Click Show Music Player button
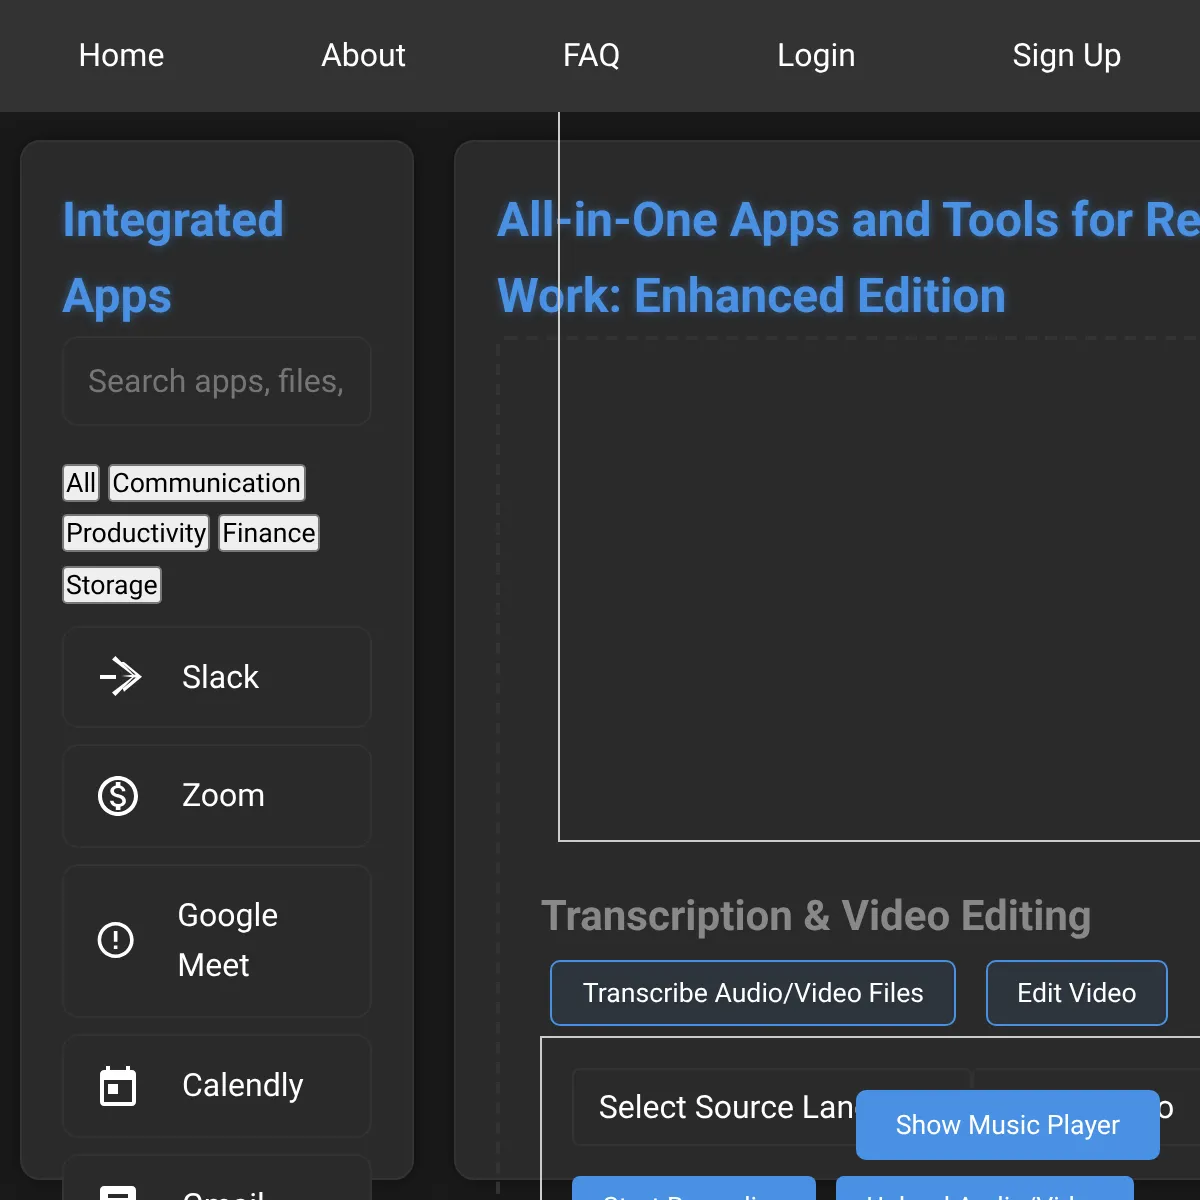The image size is (1200, 1200). coord(1008,1125)
